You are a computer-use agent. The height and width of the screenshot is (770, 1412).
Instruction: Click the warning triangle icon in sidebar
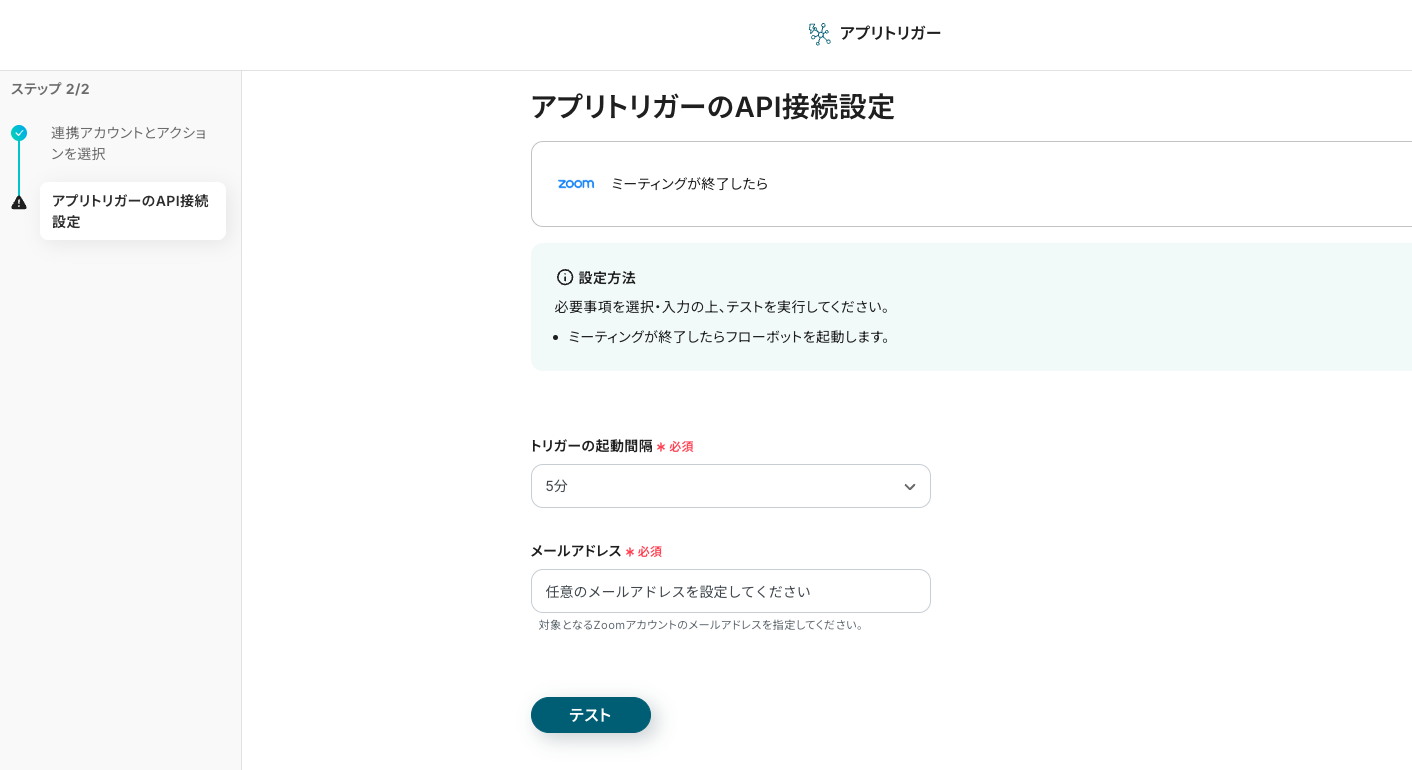pyautogui.click(x=19, y=202)
